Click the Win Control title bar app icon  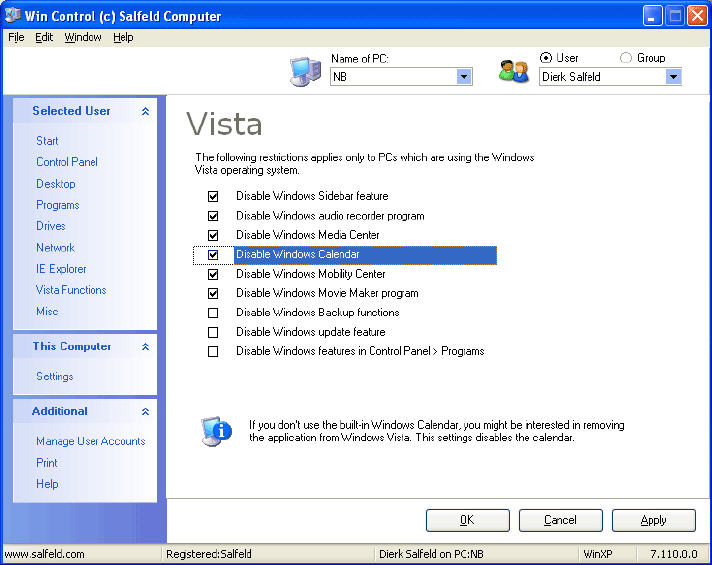pyautogui.click(x=12, y=15)
